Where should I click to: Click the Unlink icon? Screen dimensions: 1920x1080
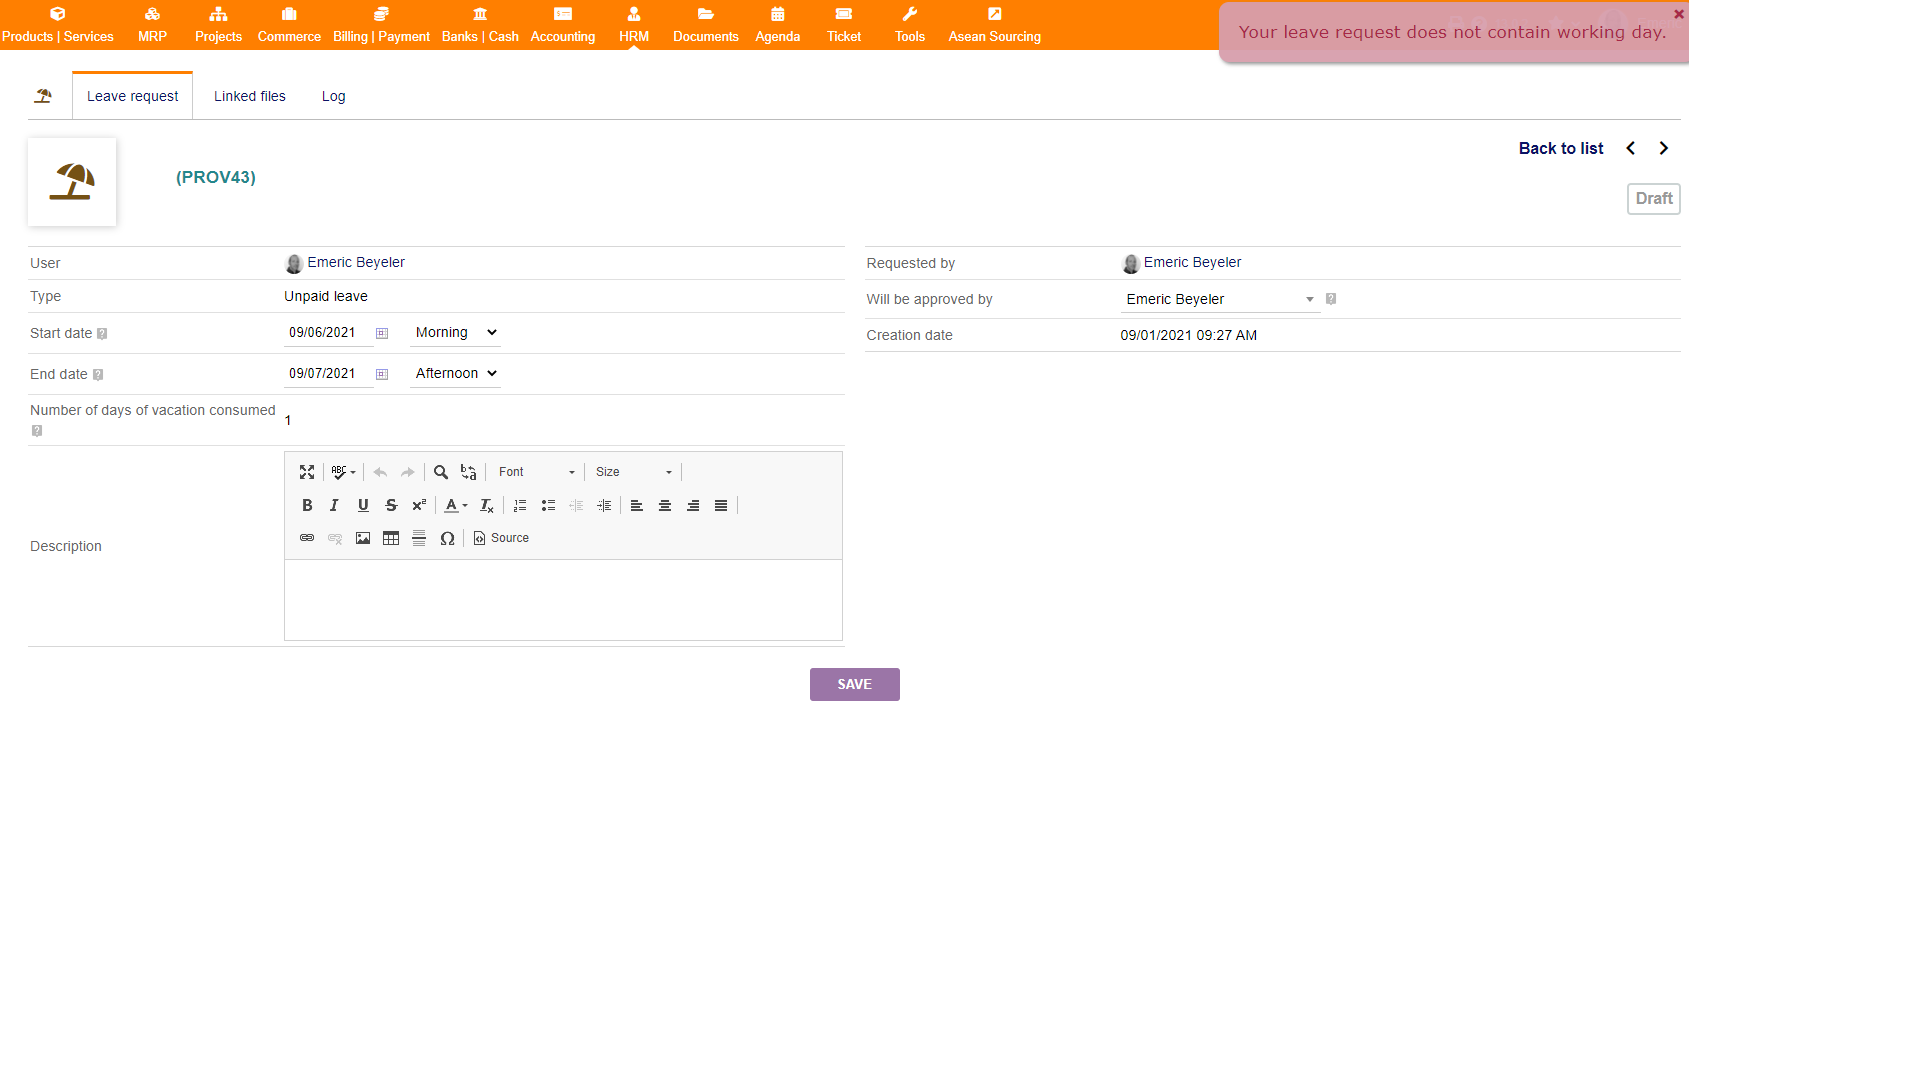coord(335,538)
